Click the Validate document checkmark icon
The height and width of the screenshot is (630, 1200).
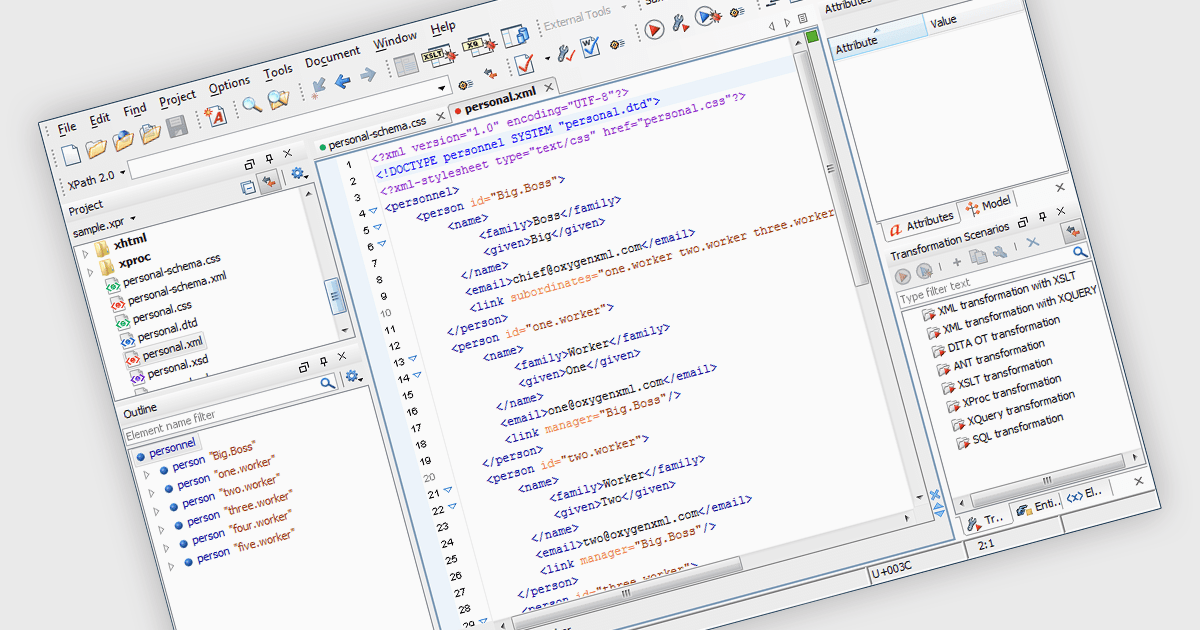(526, 66)
